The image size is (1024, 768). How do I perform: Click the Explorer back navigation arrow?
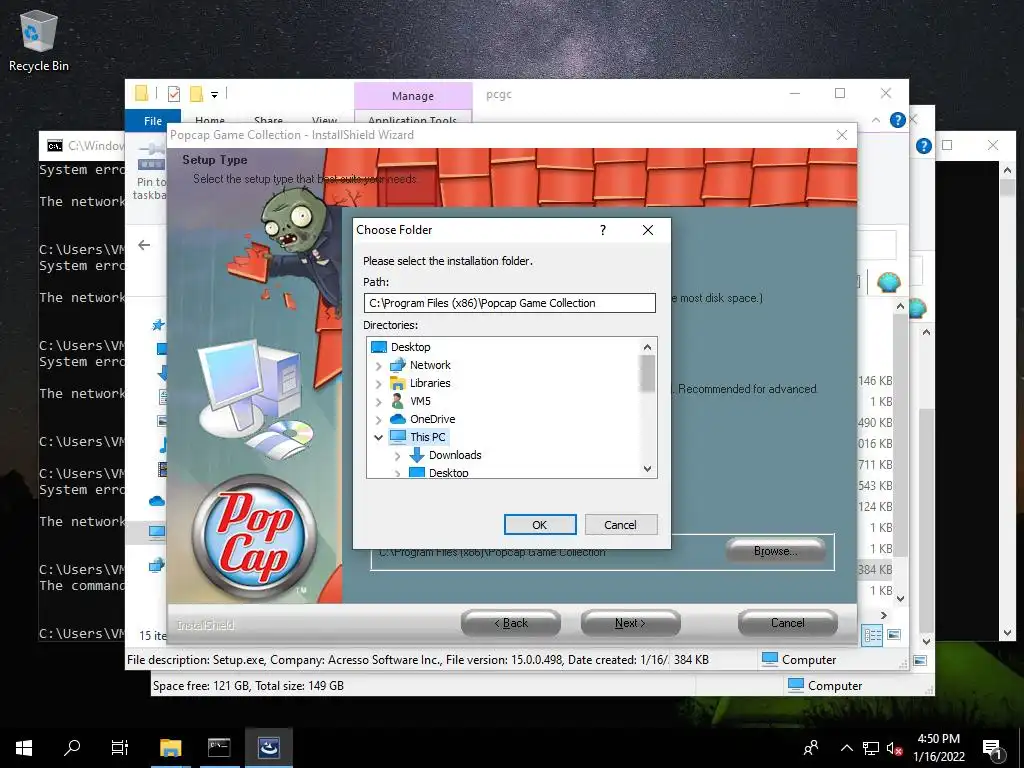point(144,245)
